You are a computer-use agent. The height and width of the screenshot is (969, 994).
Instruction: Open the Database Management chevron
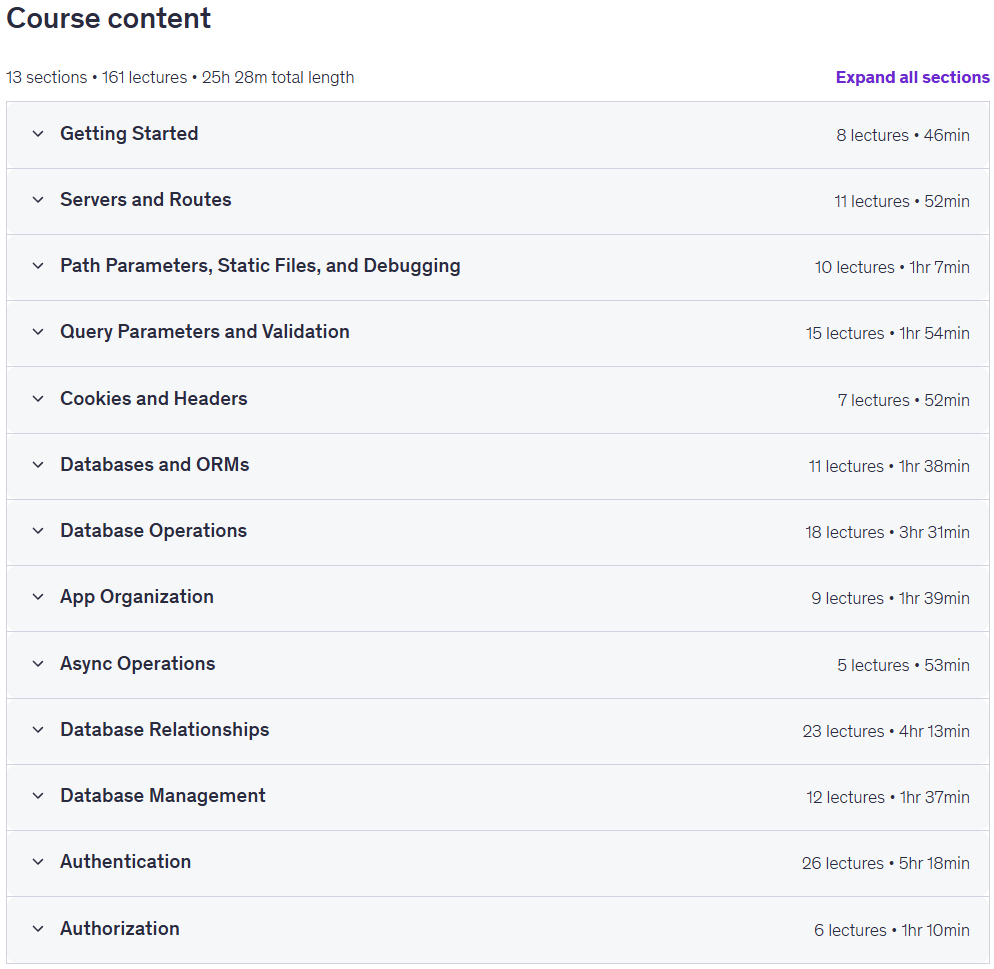38,795
